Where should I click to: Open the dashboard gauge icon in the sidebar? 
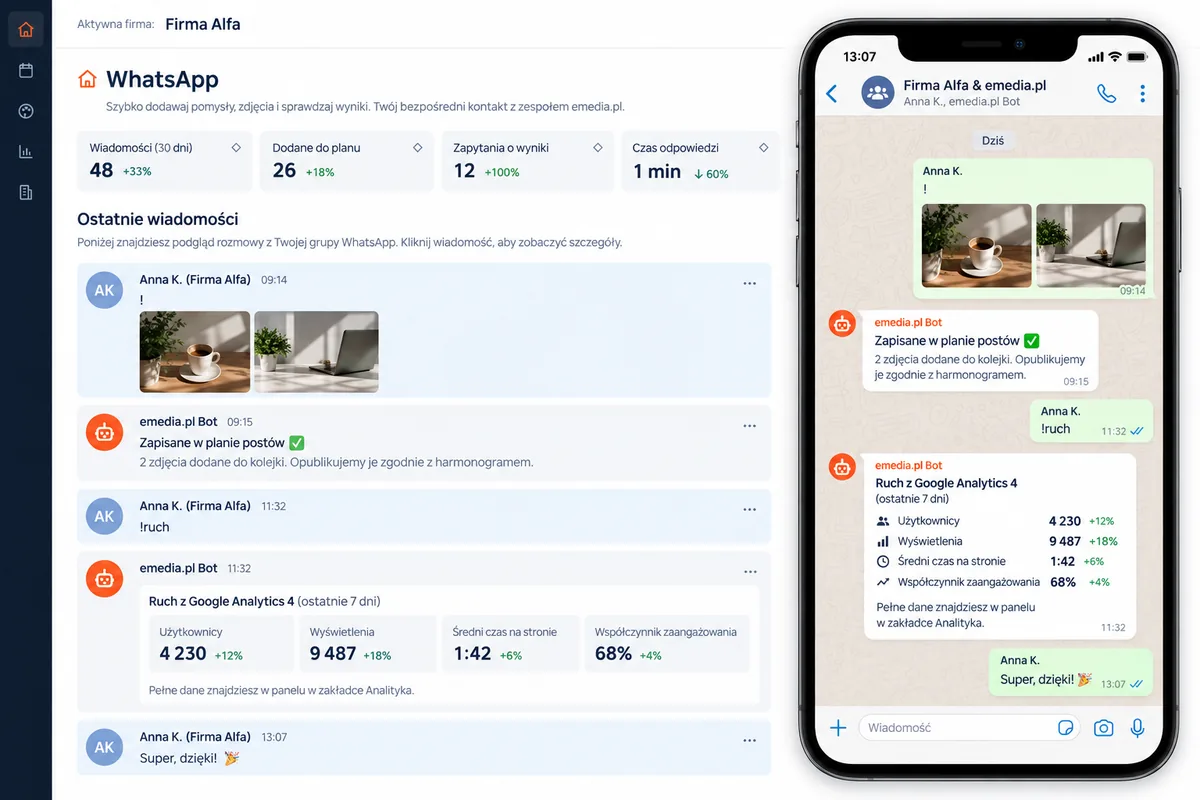tap(26, 111)
